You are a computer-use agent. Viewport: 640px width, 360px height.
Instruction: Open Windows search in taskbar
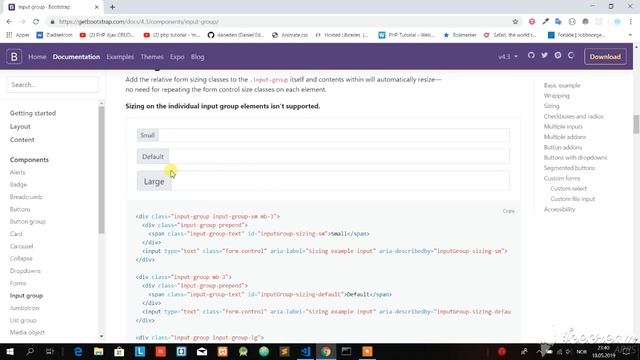[x=30, y=351]
